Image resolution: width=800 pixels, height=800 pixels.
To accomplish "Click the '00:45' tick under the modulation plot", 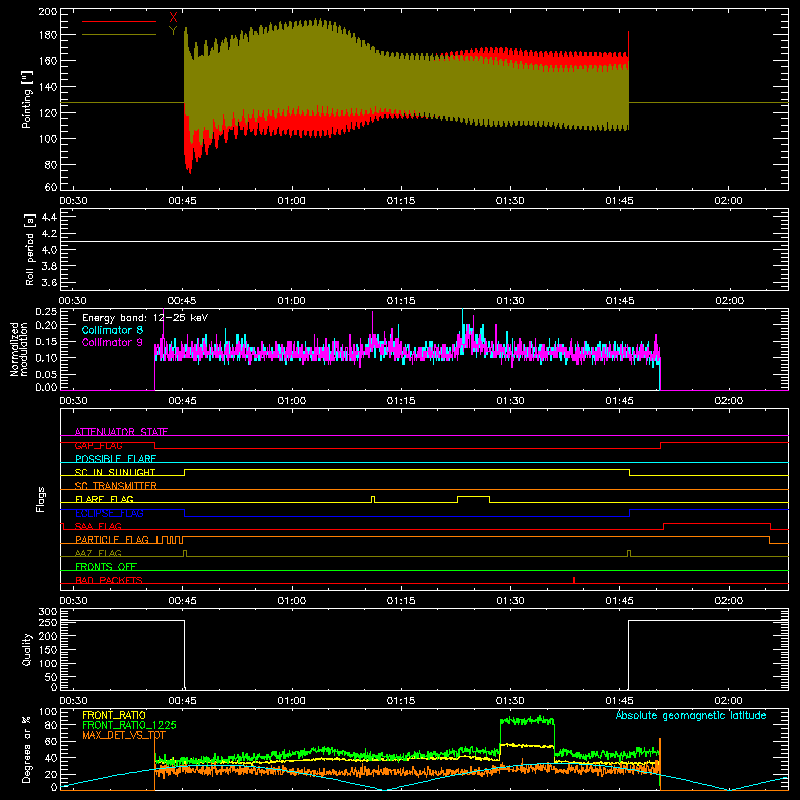I will tap(182, 401).
